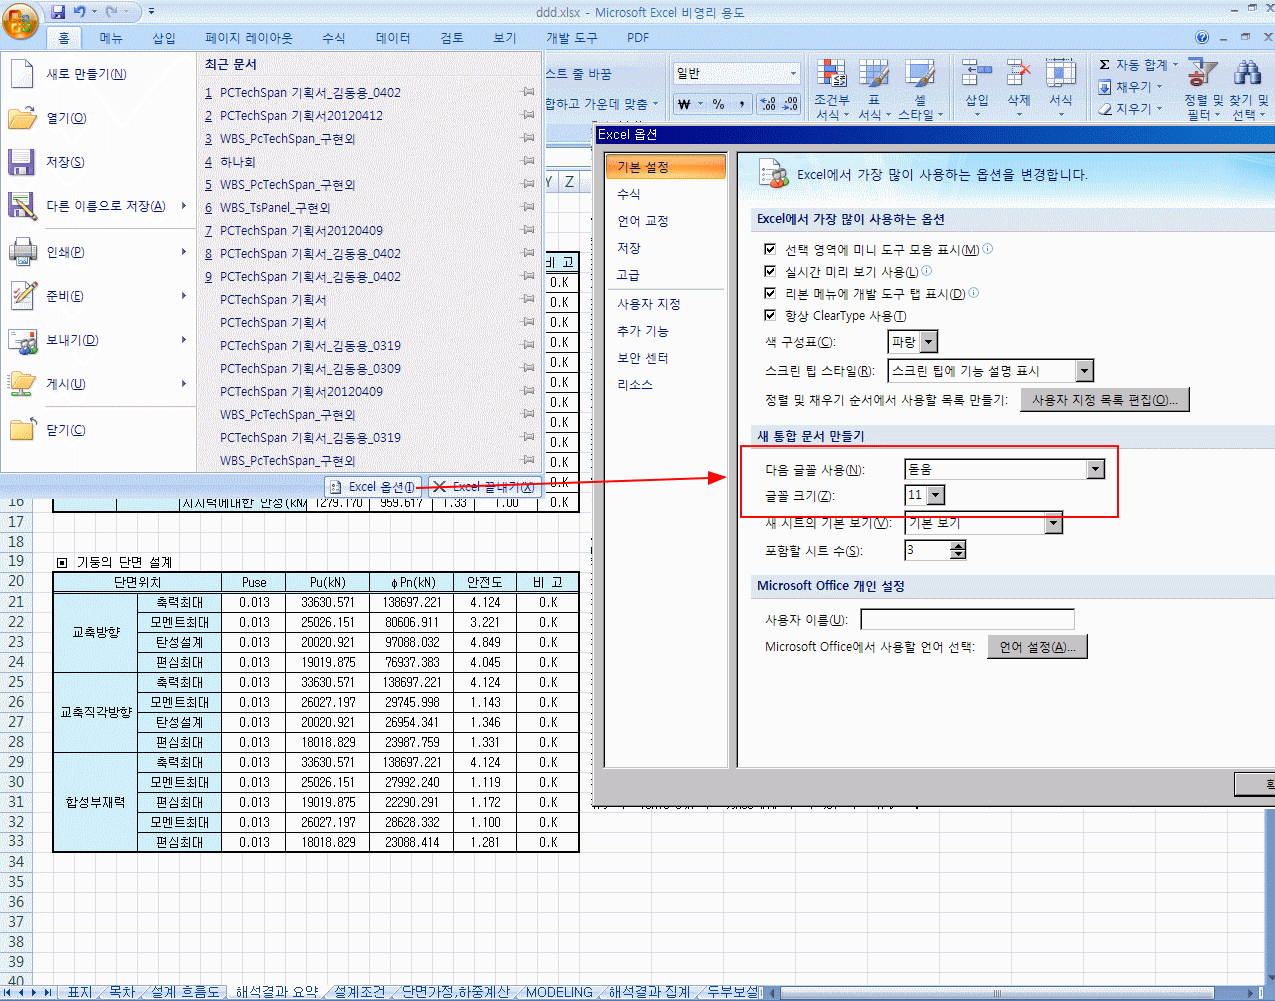
Task: Click the Print icon in Office menu
Action: [x=22, y=252]
